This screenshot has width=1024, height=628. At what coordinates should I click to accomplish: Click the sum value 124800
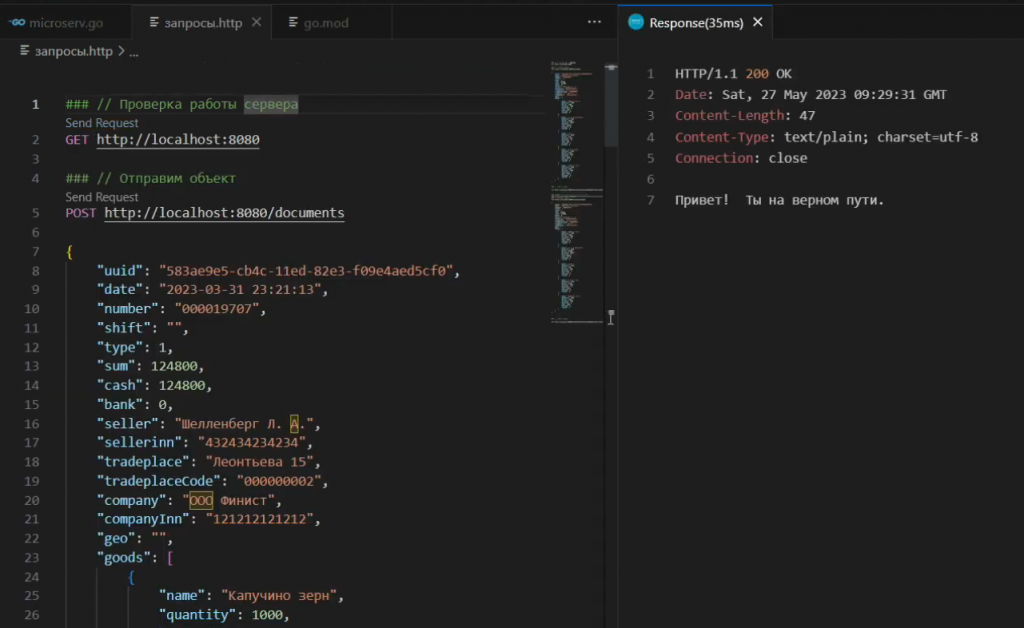174,366
